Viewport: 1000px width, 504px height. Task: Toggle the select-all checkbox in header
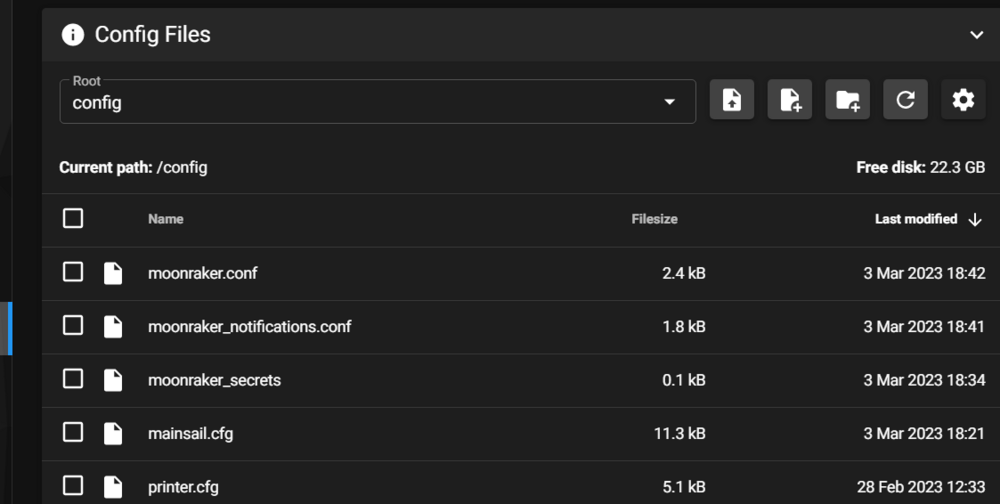[73, 218]
